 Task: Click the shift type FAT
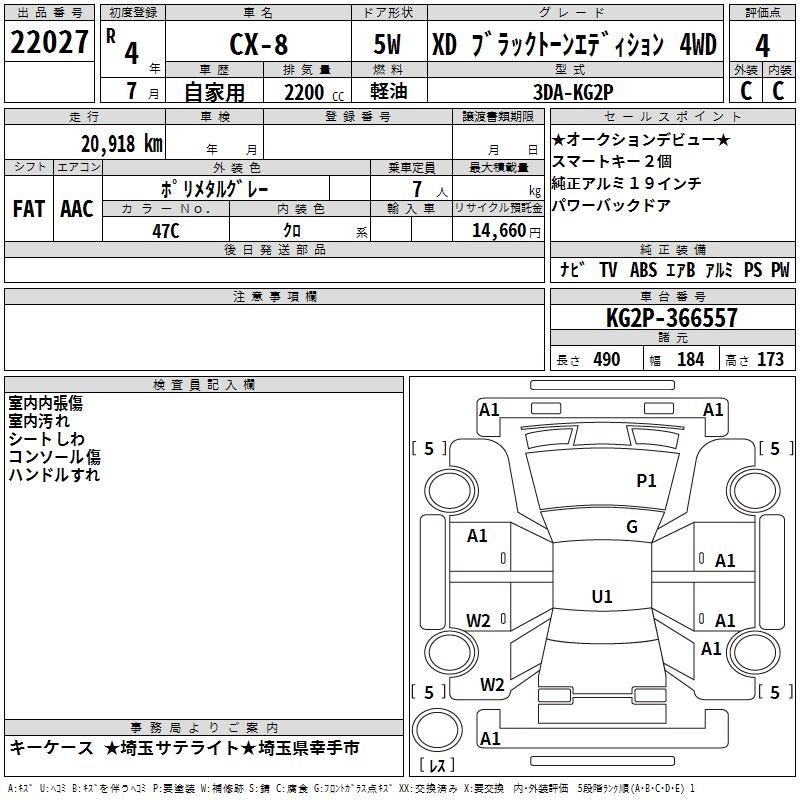pos(29,209)
